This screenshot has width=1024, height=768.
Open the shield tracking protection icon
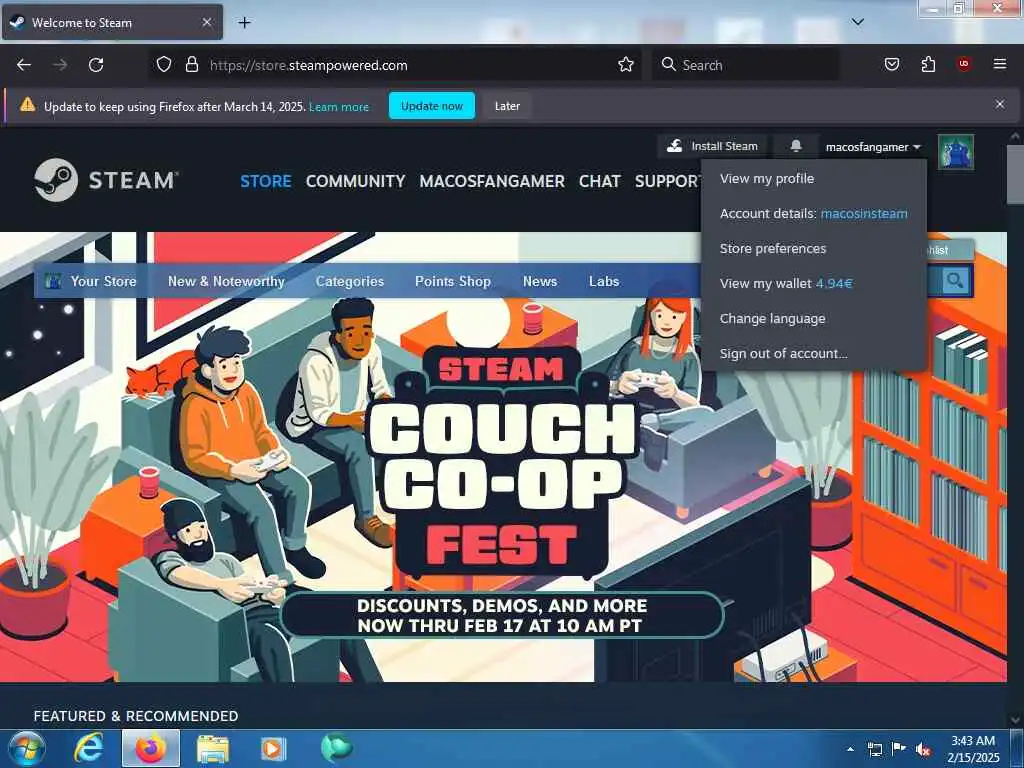(164, 65)
